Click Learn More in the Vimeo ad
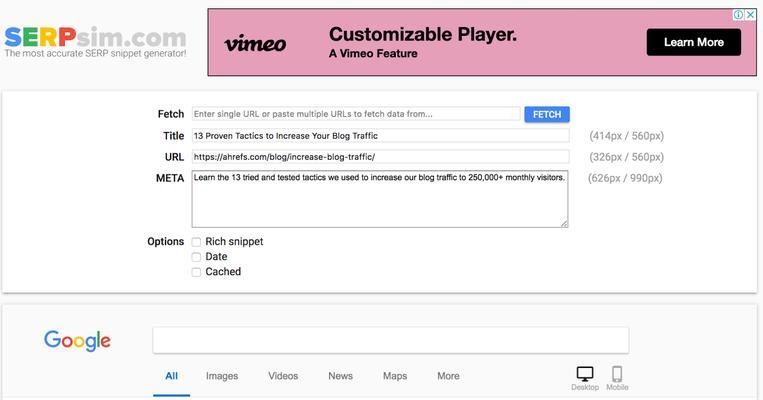Viewport: 763px width, 400px height. (694, 42)
